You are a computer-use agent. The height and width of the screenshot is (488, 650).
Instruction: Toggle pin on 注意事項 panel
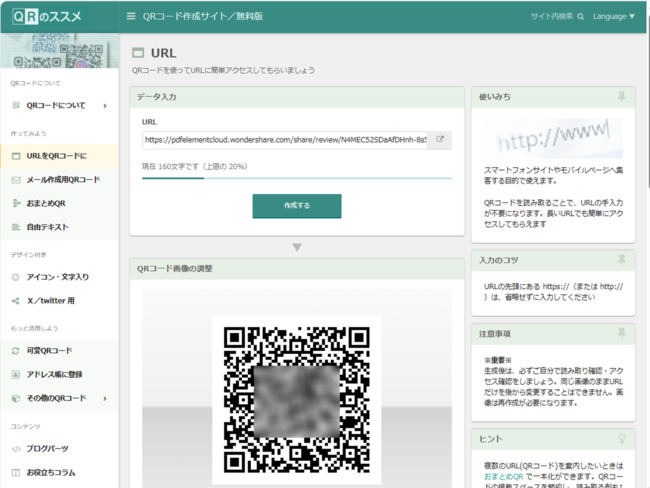[621, 333]
